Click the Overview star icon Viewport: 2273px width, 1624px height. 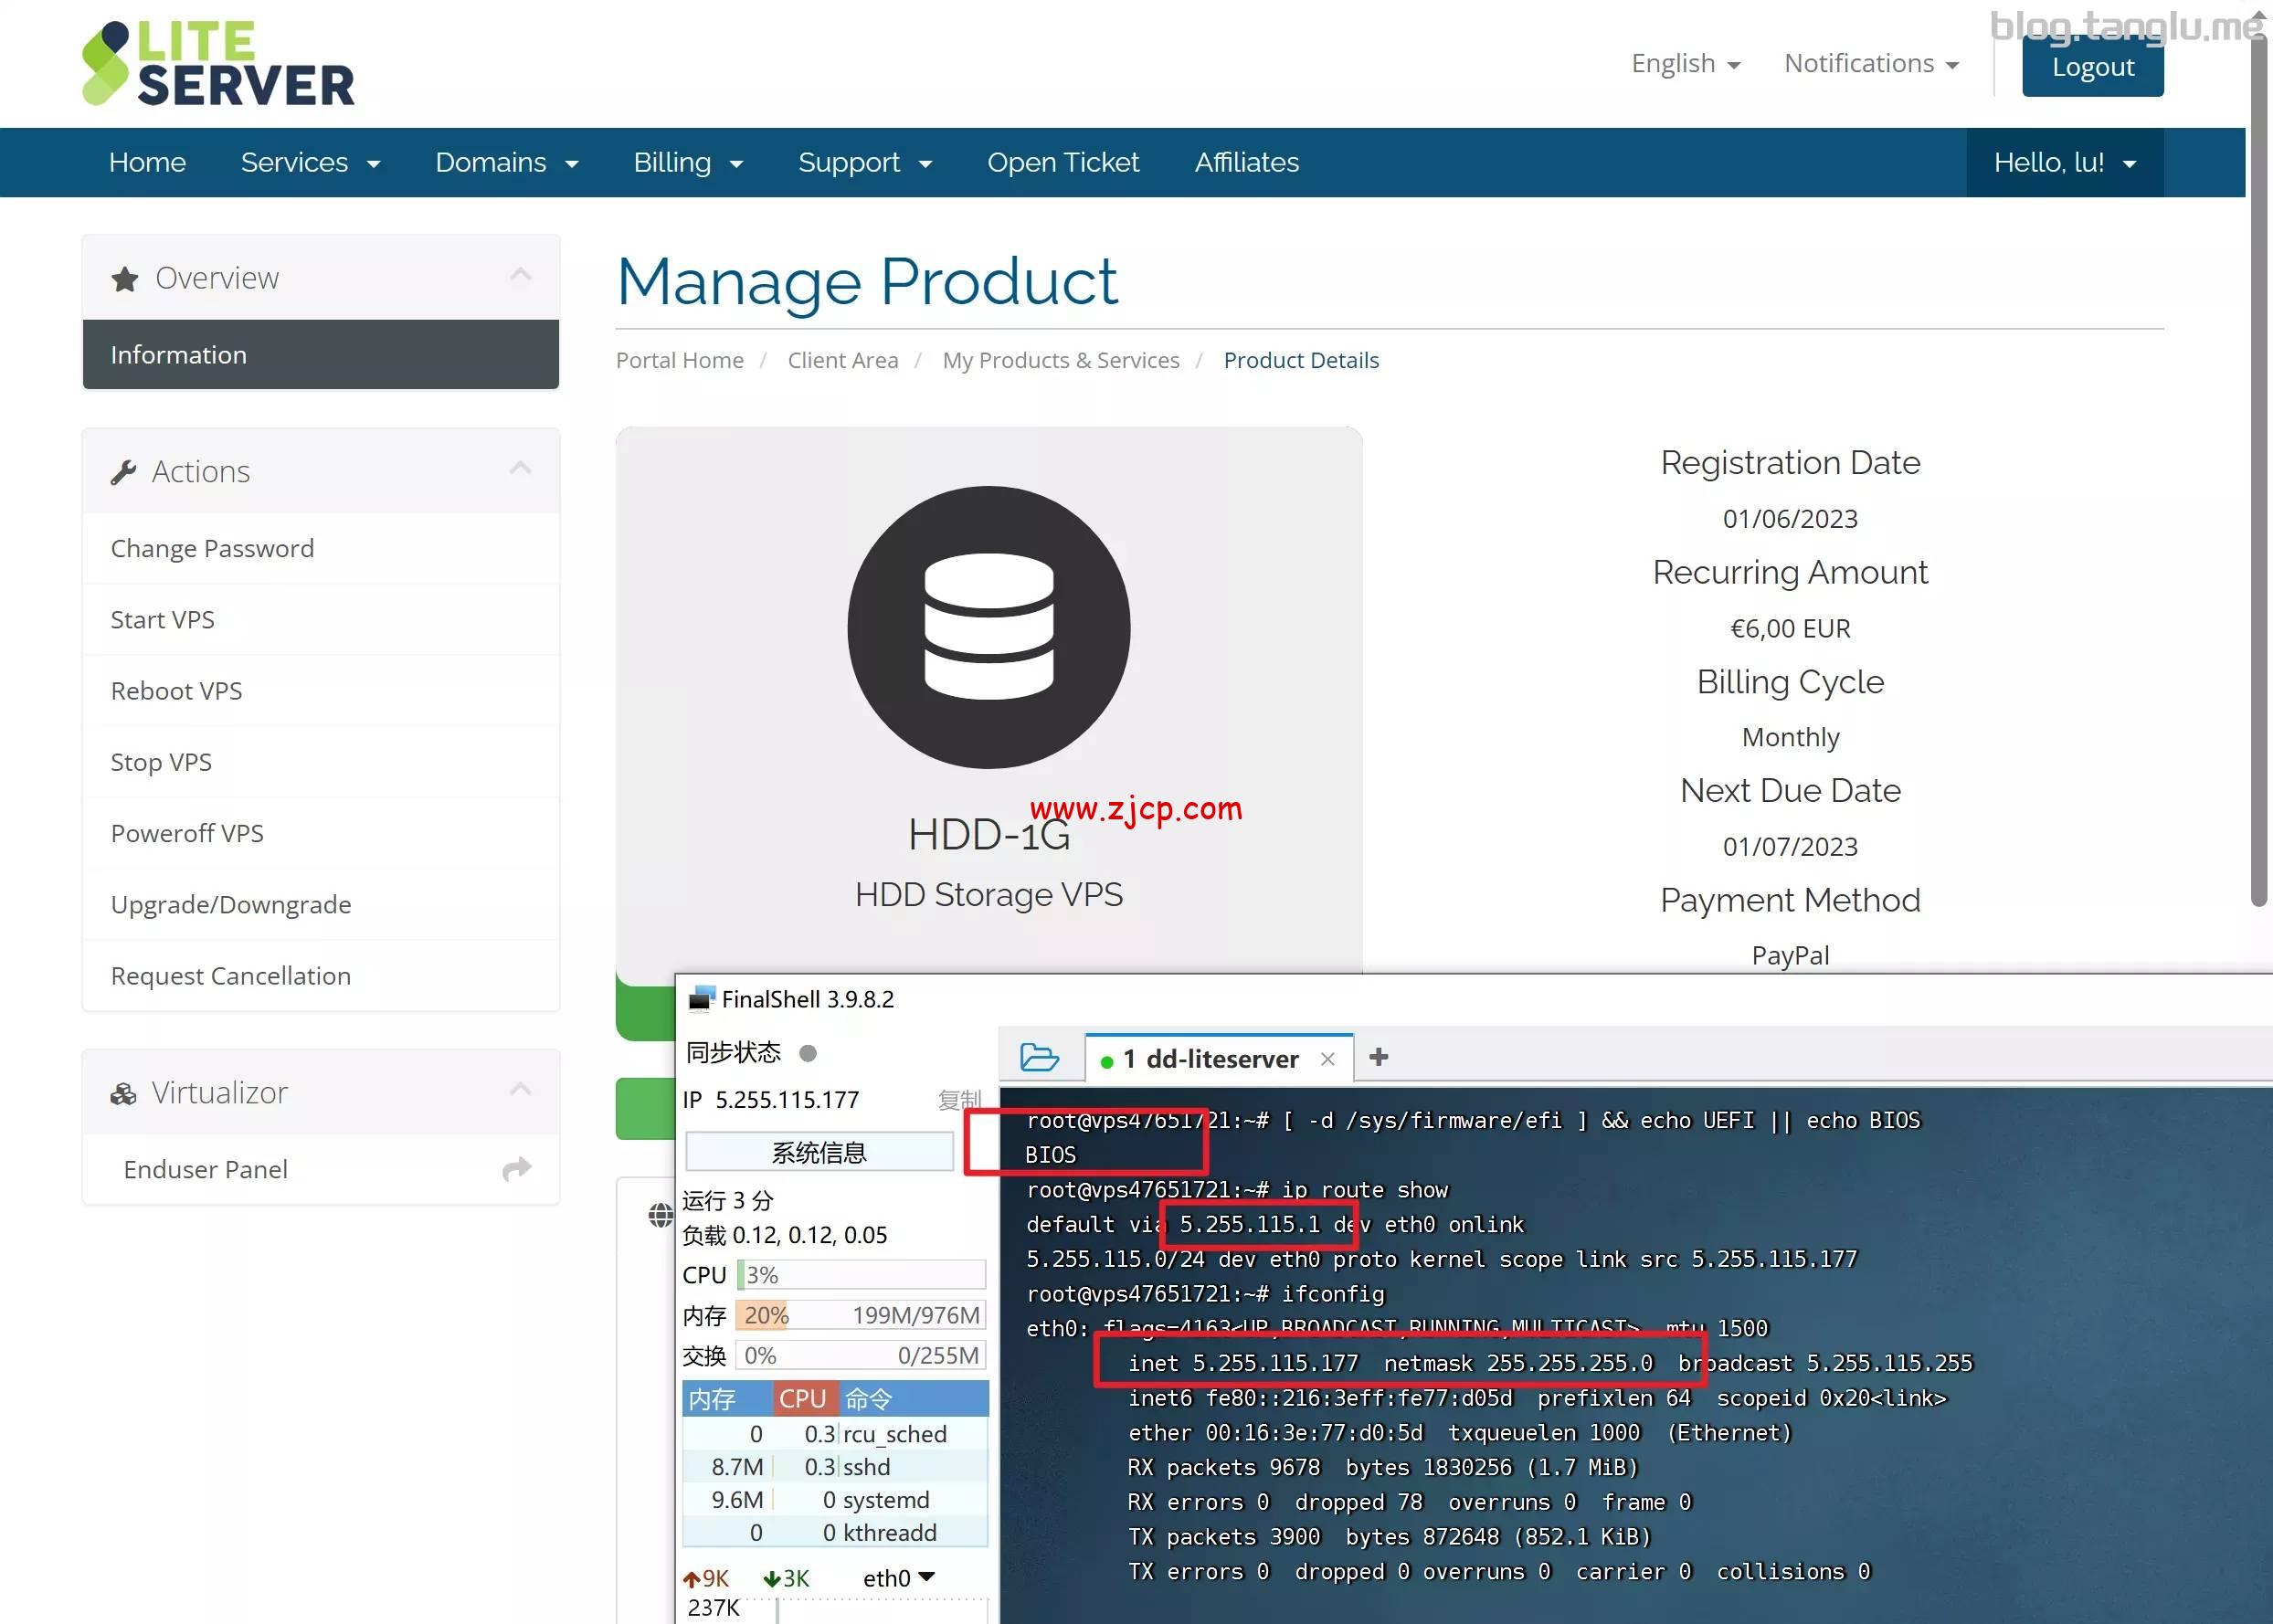tap(125, 279)
